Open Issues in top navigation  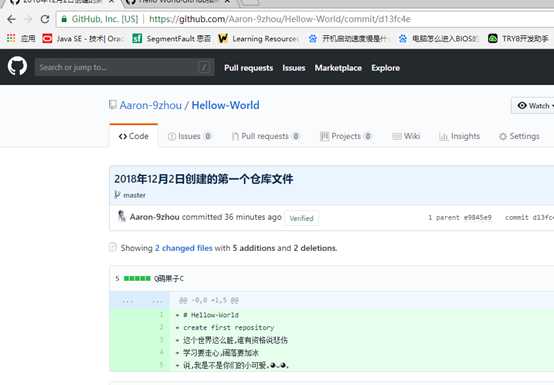pos(294,68)
